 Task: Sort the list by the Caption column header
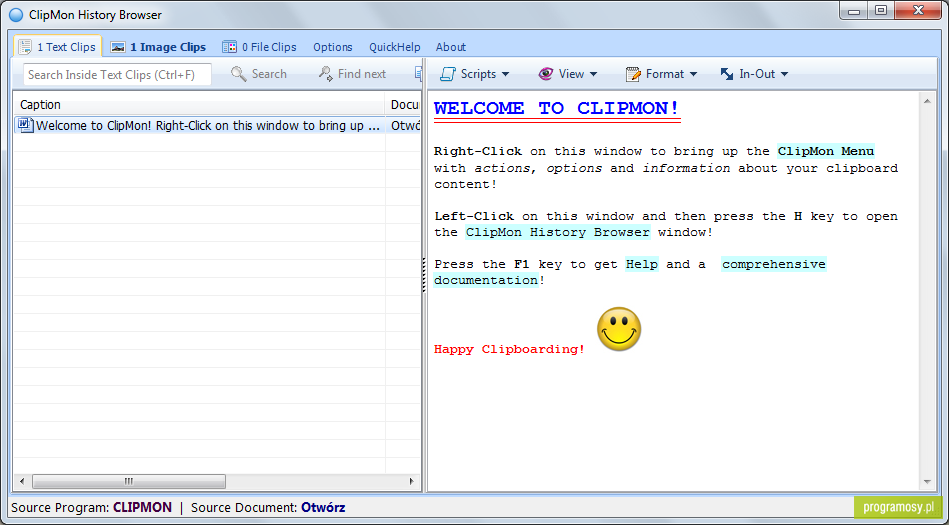[x=199, y=104]
